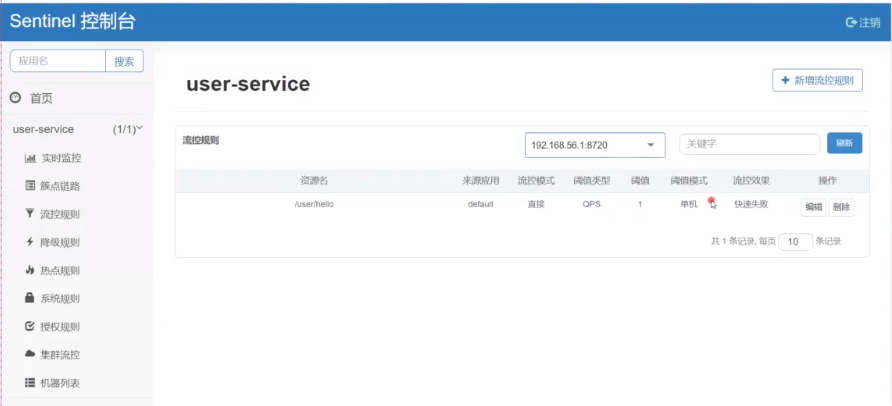Image resolution: width=892 pixels, height=406 pixels.
Task: Click the 快速失败 flow effect cell
Action: [751, 204]
